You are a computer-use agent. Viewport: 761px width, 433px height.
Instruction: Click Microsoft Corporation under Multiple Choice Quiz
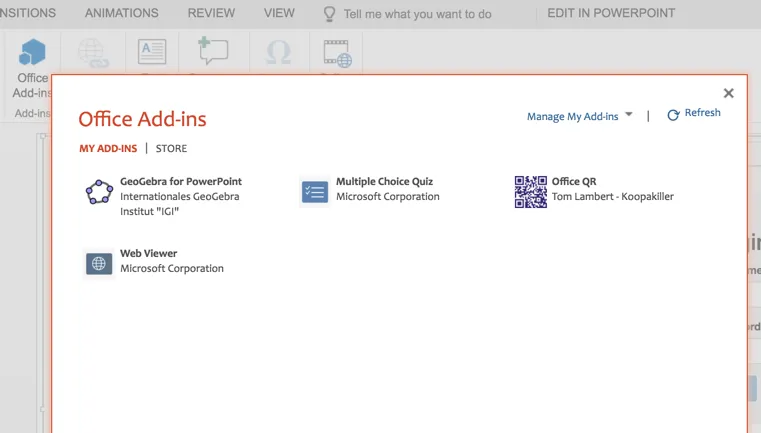[388, 197]
